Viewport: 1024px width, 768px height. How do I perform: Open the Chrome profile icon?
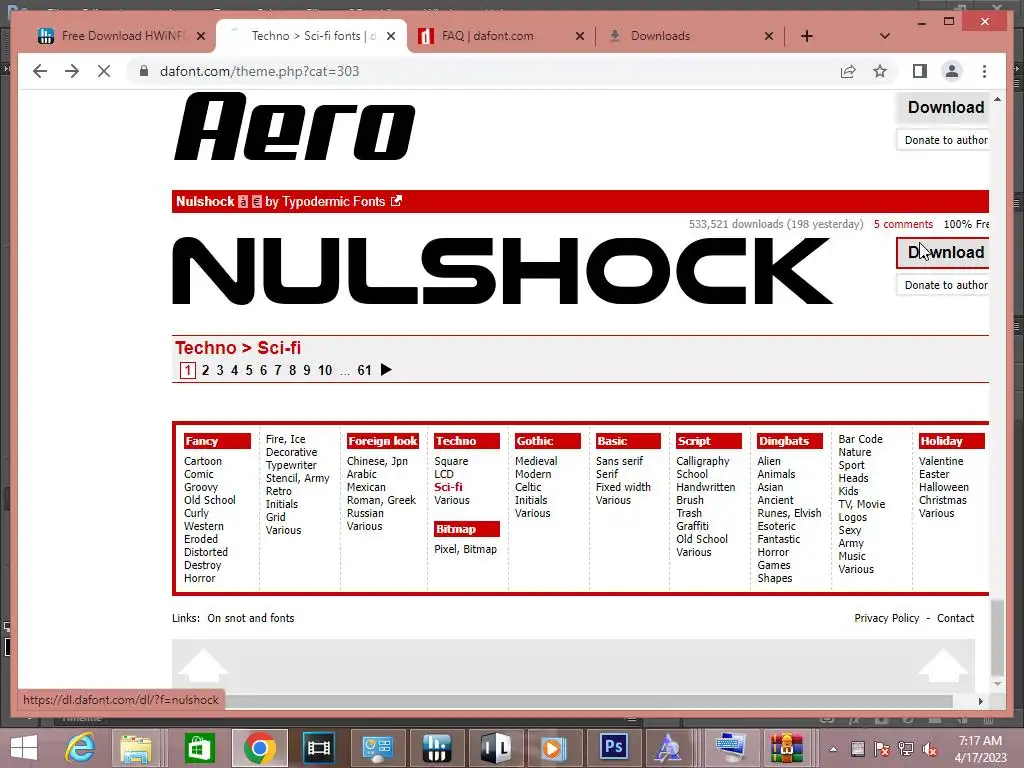coord(952,71)
